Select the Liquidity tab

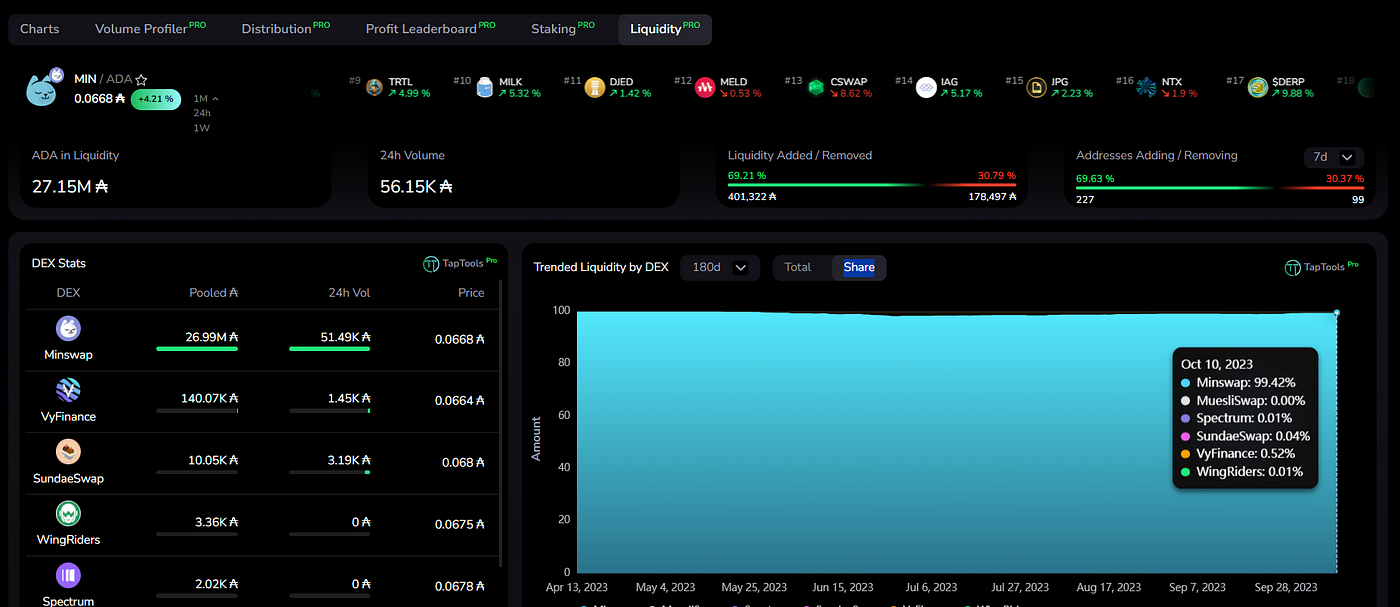pyautogui.click(x=665, y=29)
